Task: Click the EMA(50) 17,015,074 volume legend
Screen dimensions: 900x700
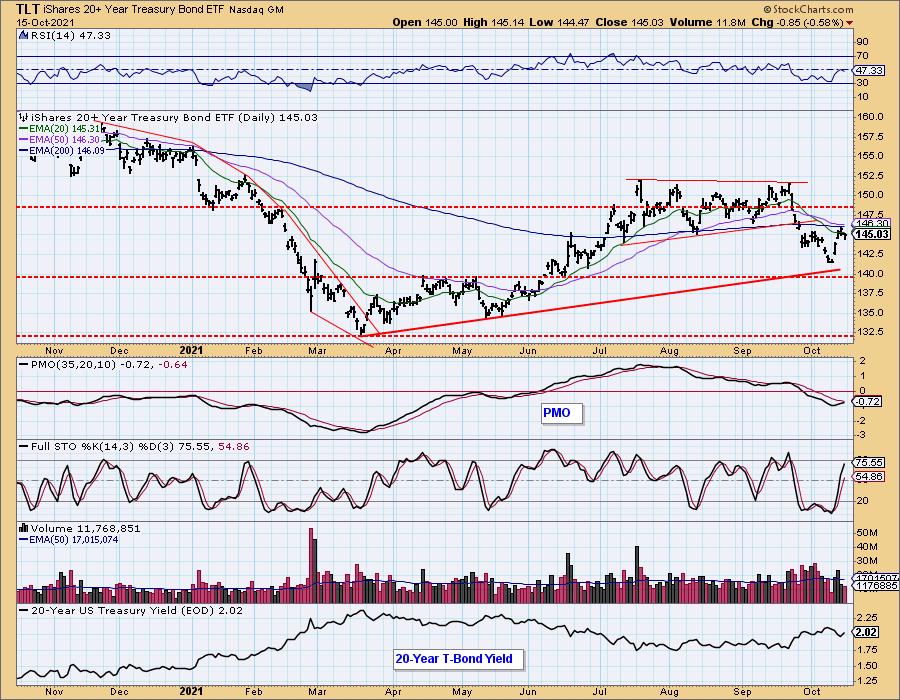Action: pyautogui.click(x=73, y=539)
